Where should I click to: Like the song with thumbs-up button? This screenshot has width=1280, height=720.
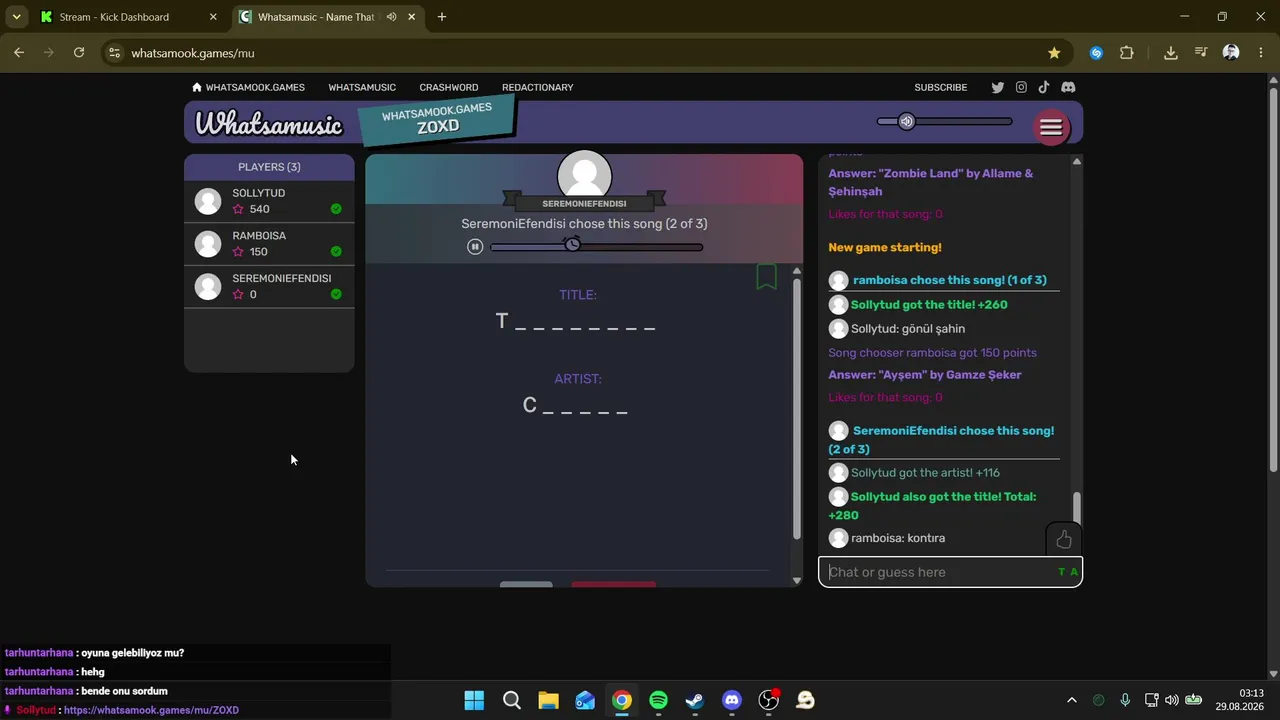coord(1064,540)
